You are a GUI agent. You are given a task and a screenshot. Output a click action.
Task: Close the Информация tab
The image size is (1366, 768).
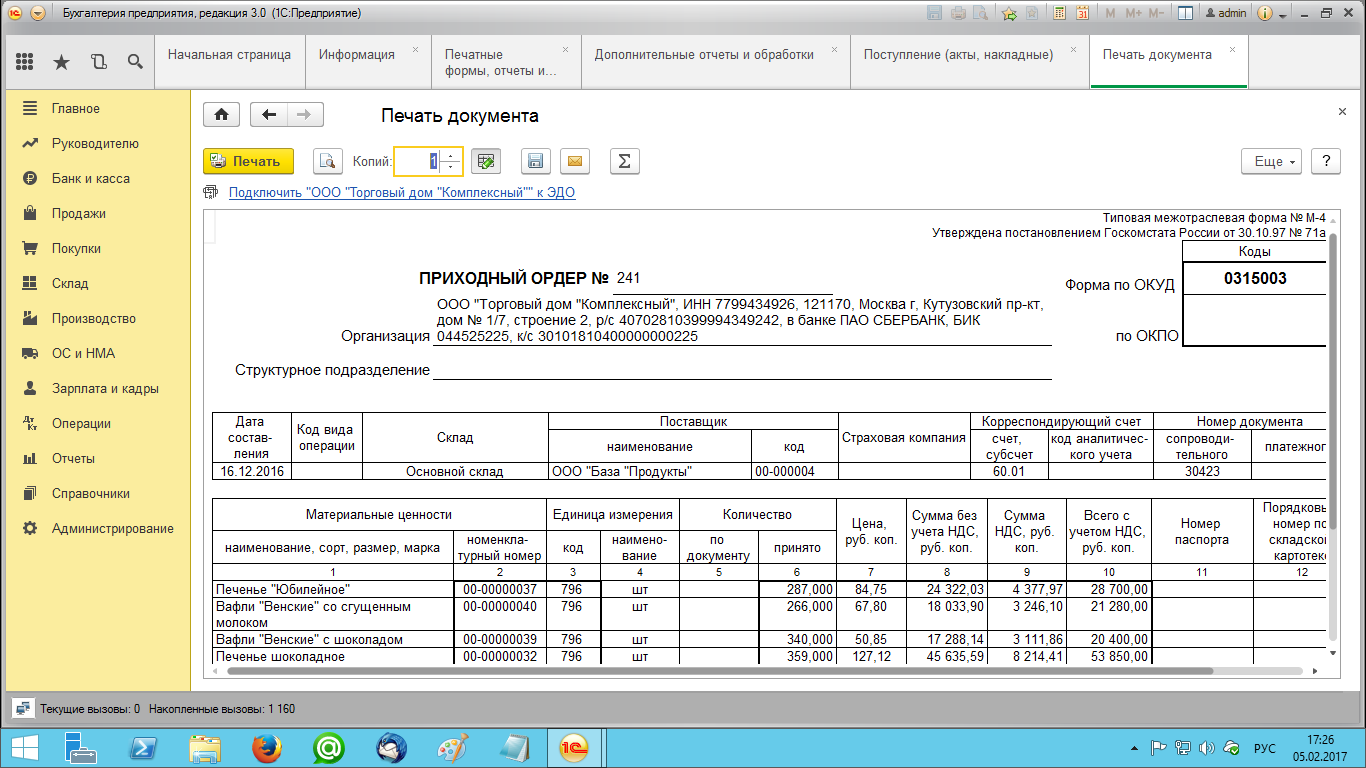(415, 49)
